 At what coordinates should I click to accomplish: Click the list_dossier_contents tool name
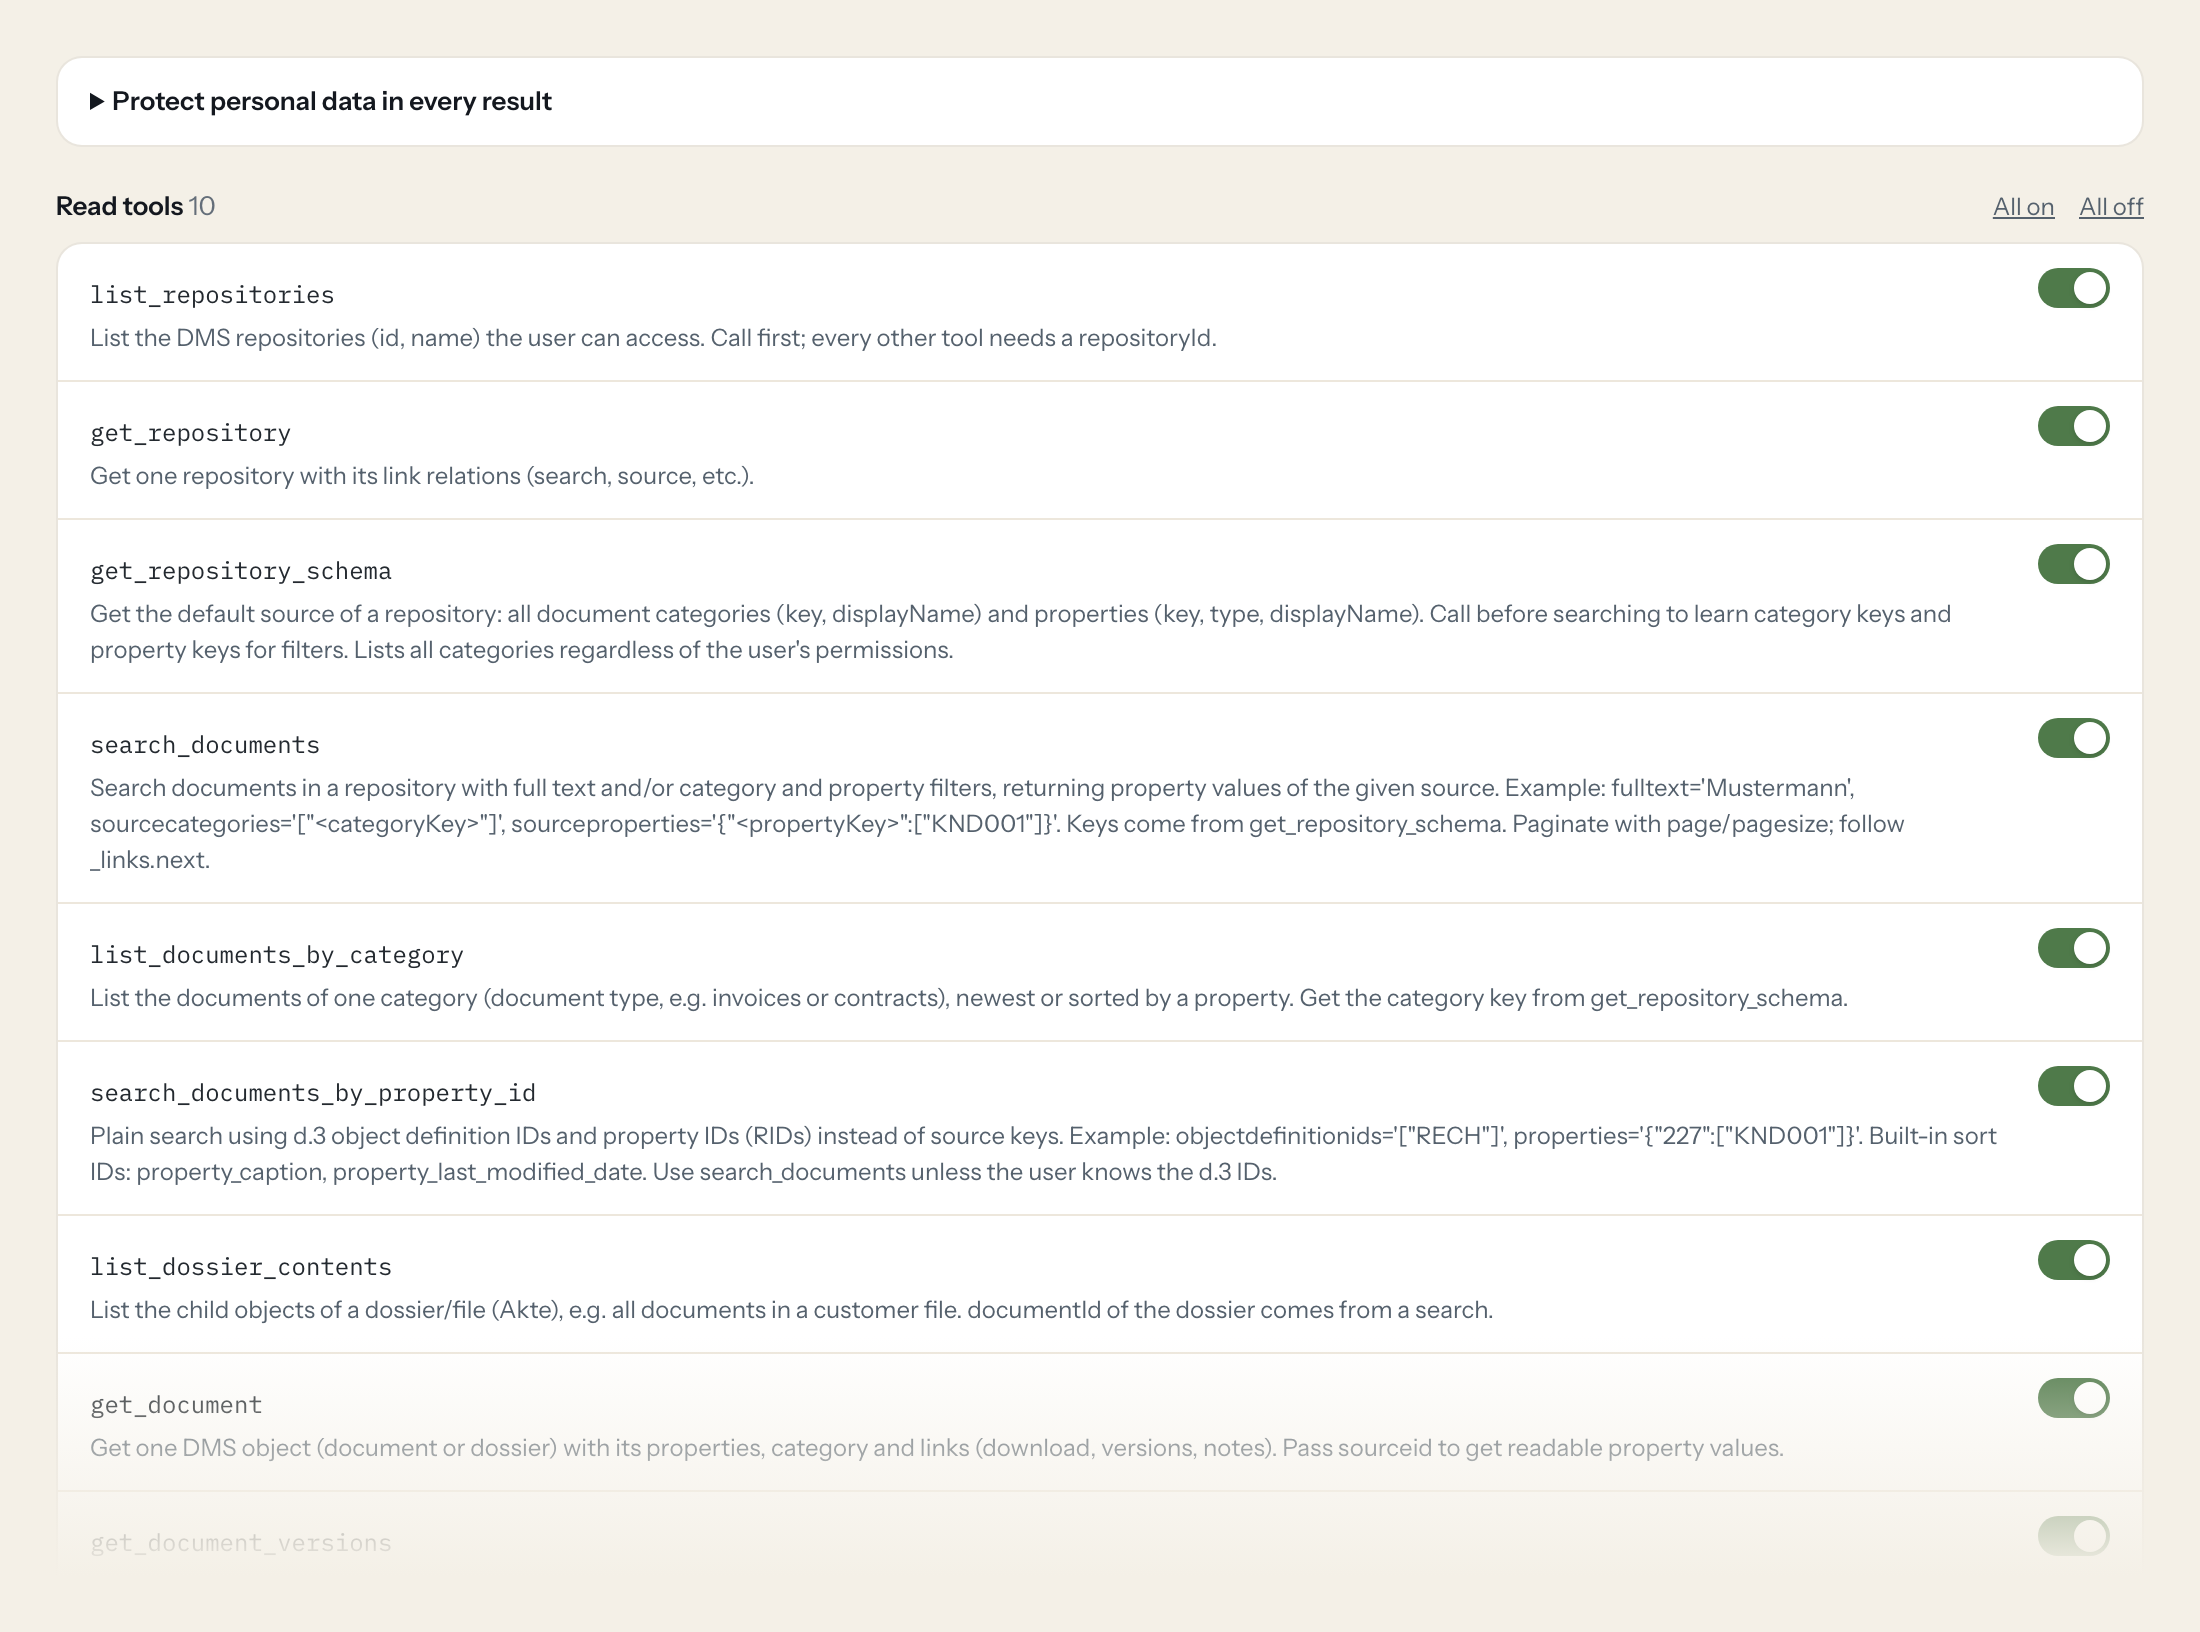tap(241, 1267)
